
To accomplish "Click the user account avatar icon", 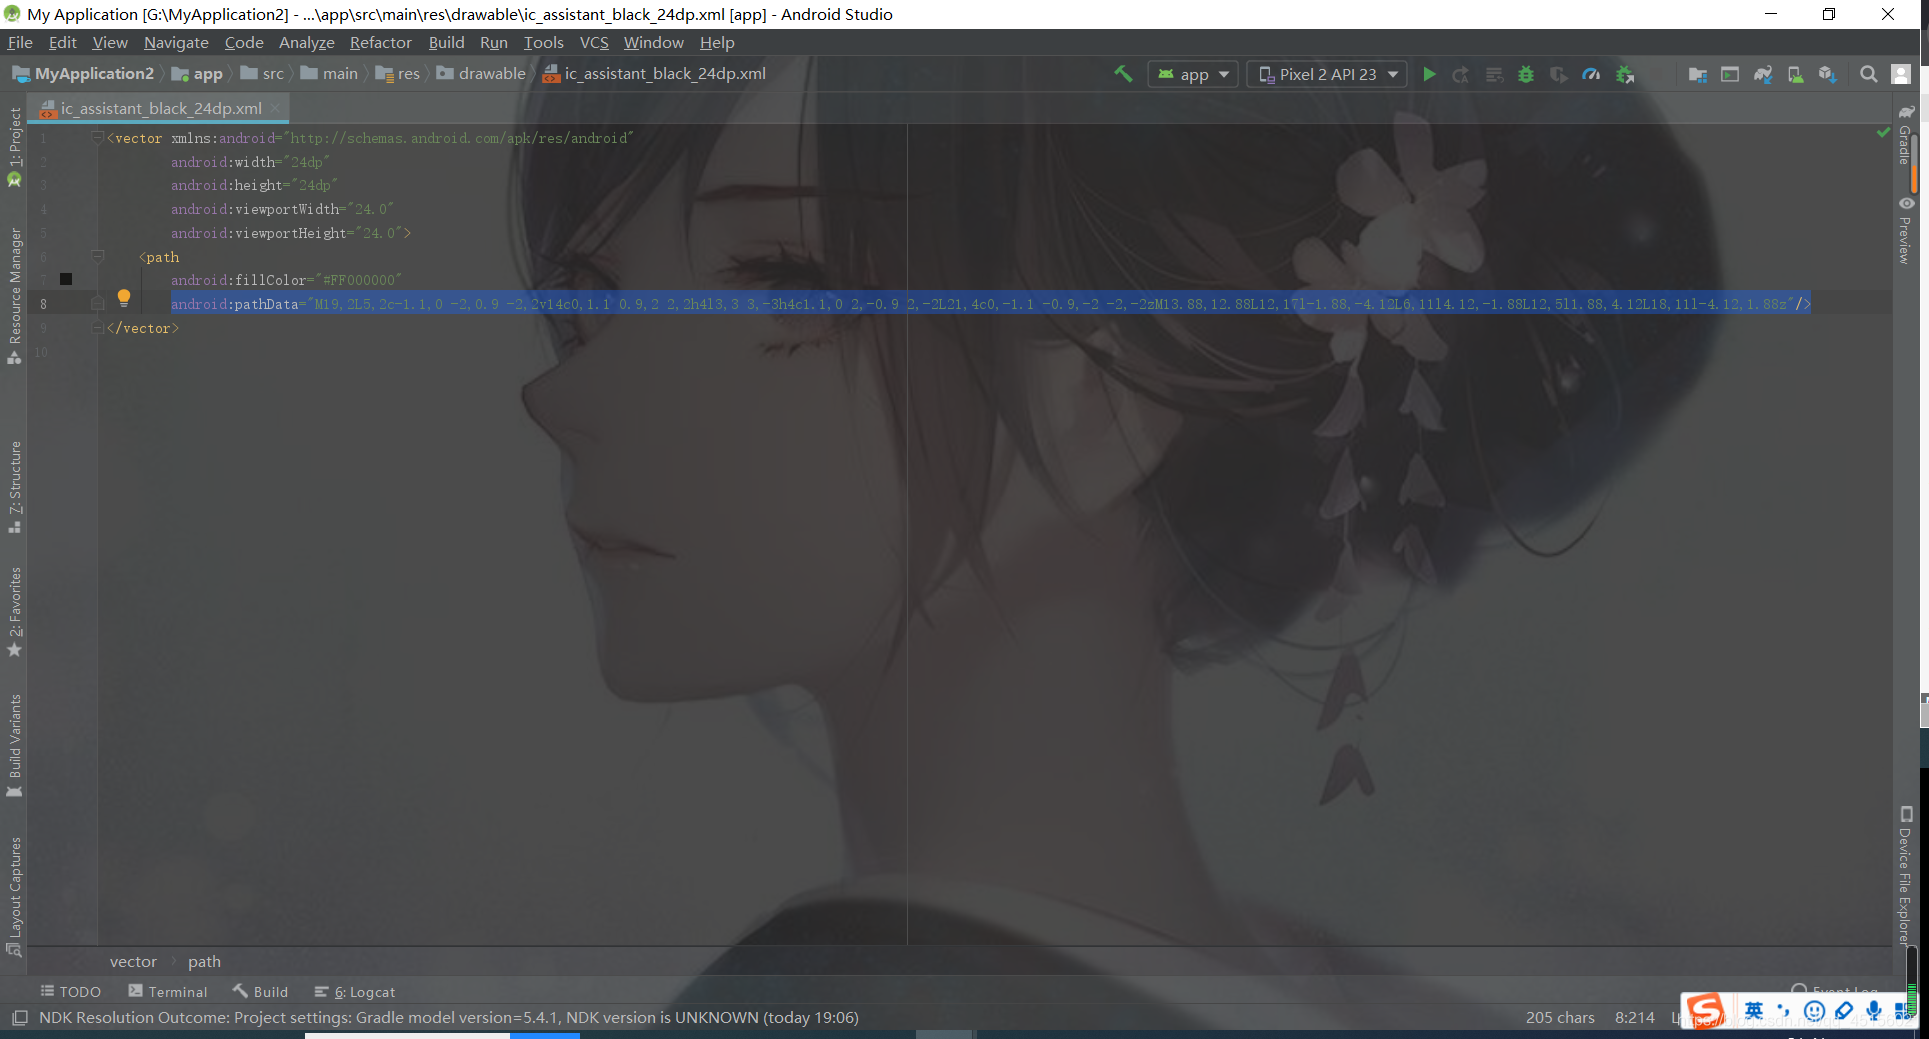I will (1901, 74).
